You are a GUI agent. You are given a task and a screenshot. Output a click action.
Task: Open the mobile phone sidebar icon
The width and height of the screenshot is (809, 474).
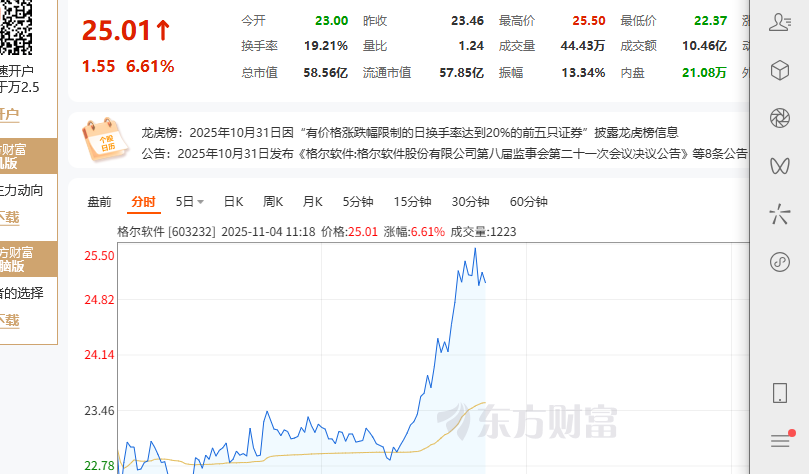pyautogui.click(x=780, y=393)
